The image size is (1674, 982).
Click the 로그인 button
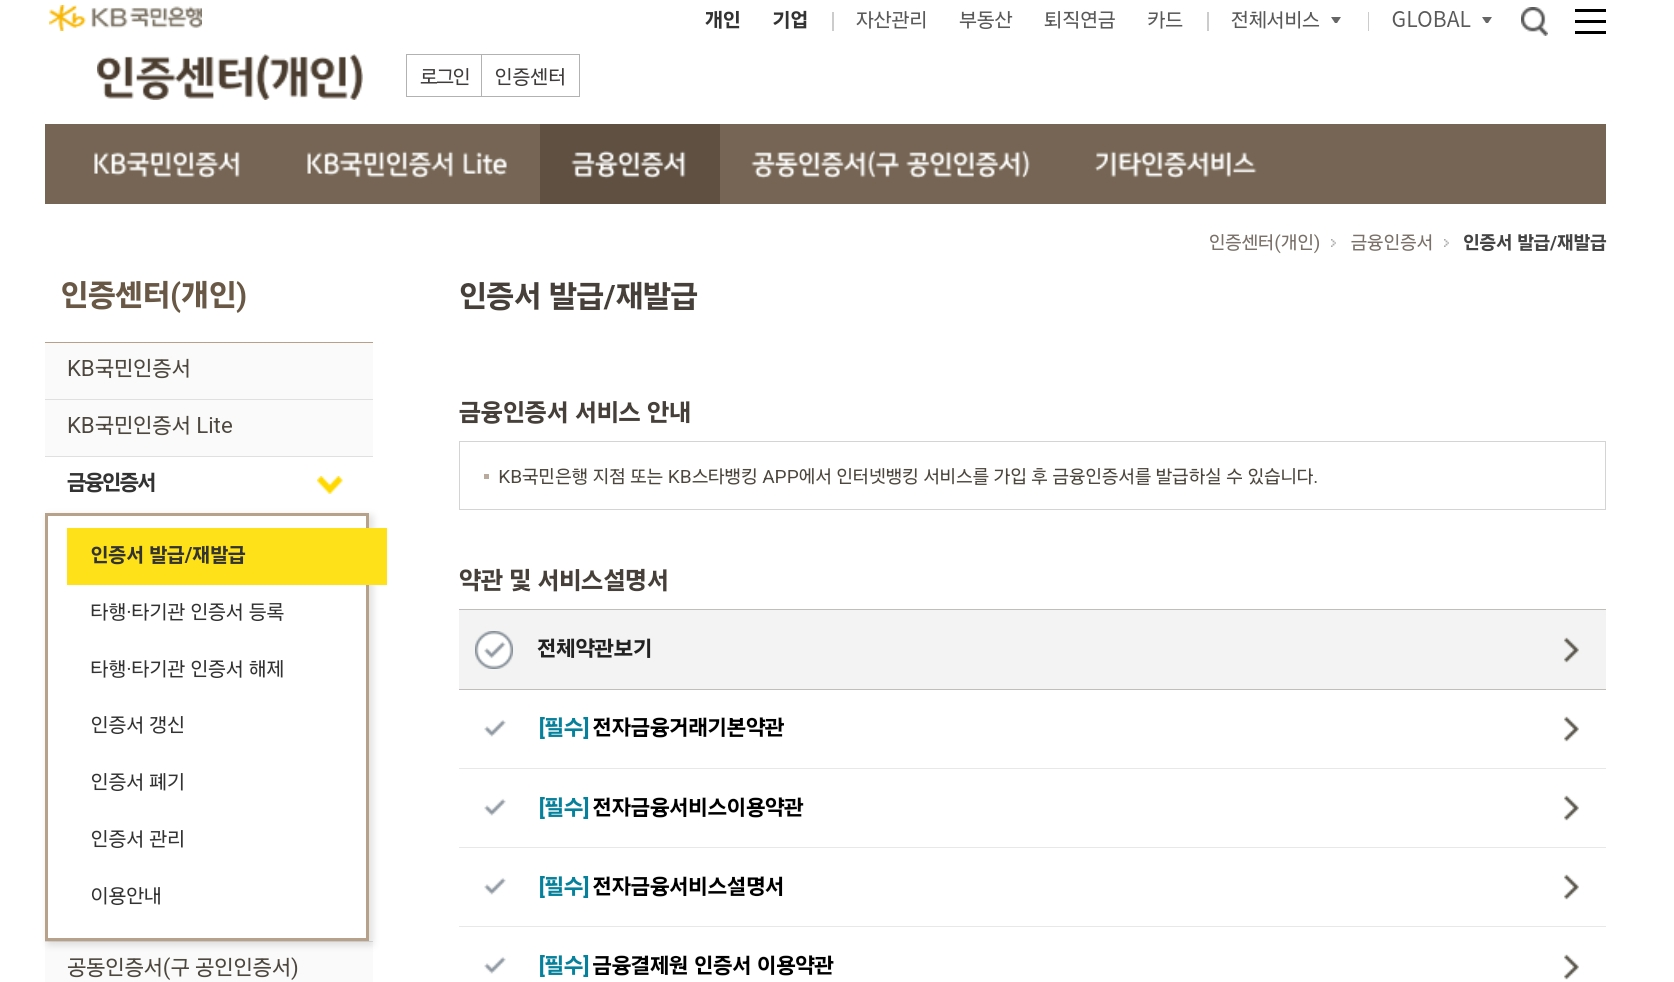(444, 76)
